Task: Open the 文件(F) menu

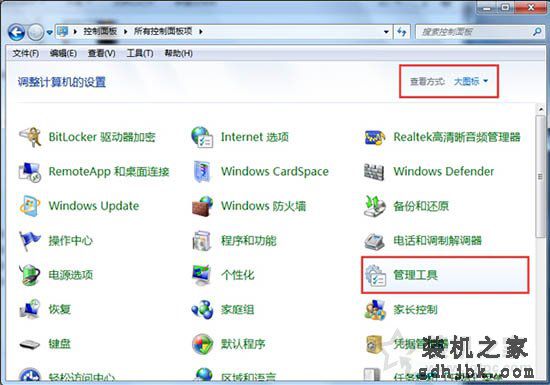Action: click(x=26, y=53)
